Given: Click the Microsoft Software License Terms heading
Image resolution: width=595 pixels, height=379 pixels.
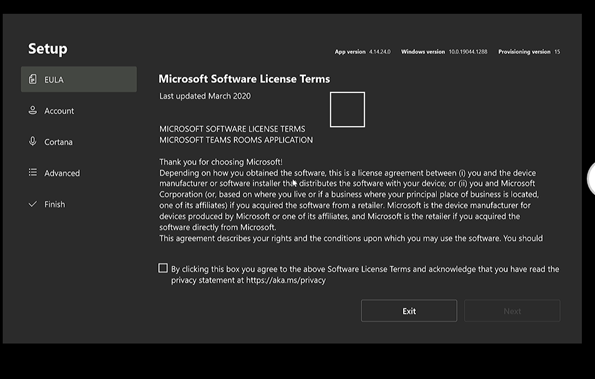Looking at the screenshot, I should (244, 79).
